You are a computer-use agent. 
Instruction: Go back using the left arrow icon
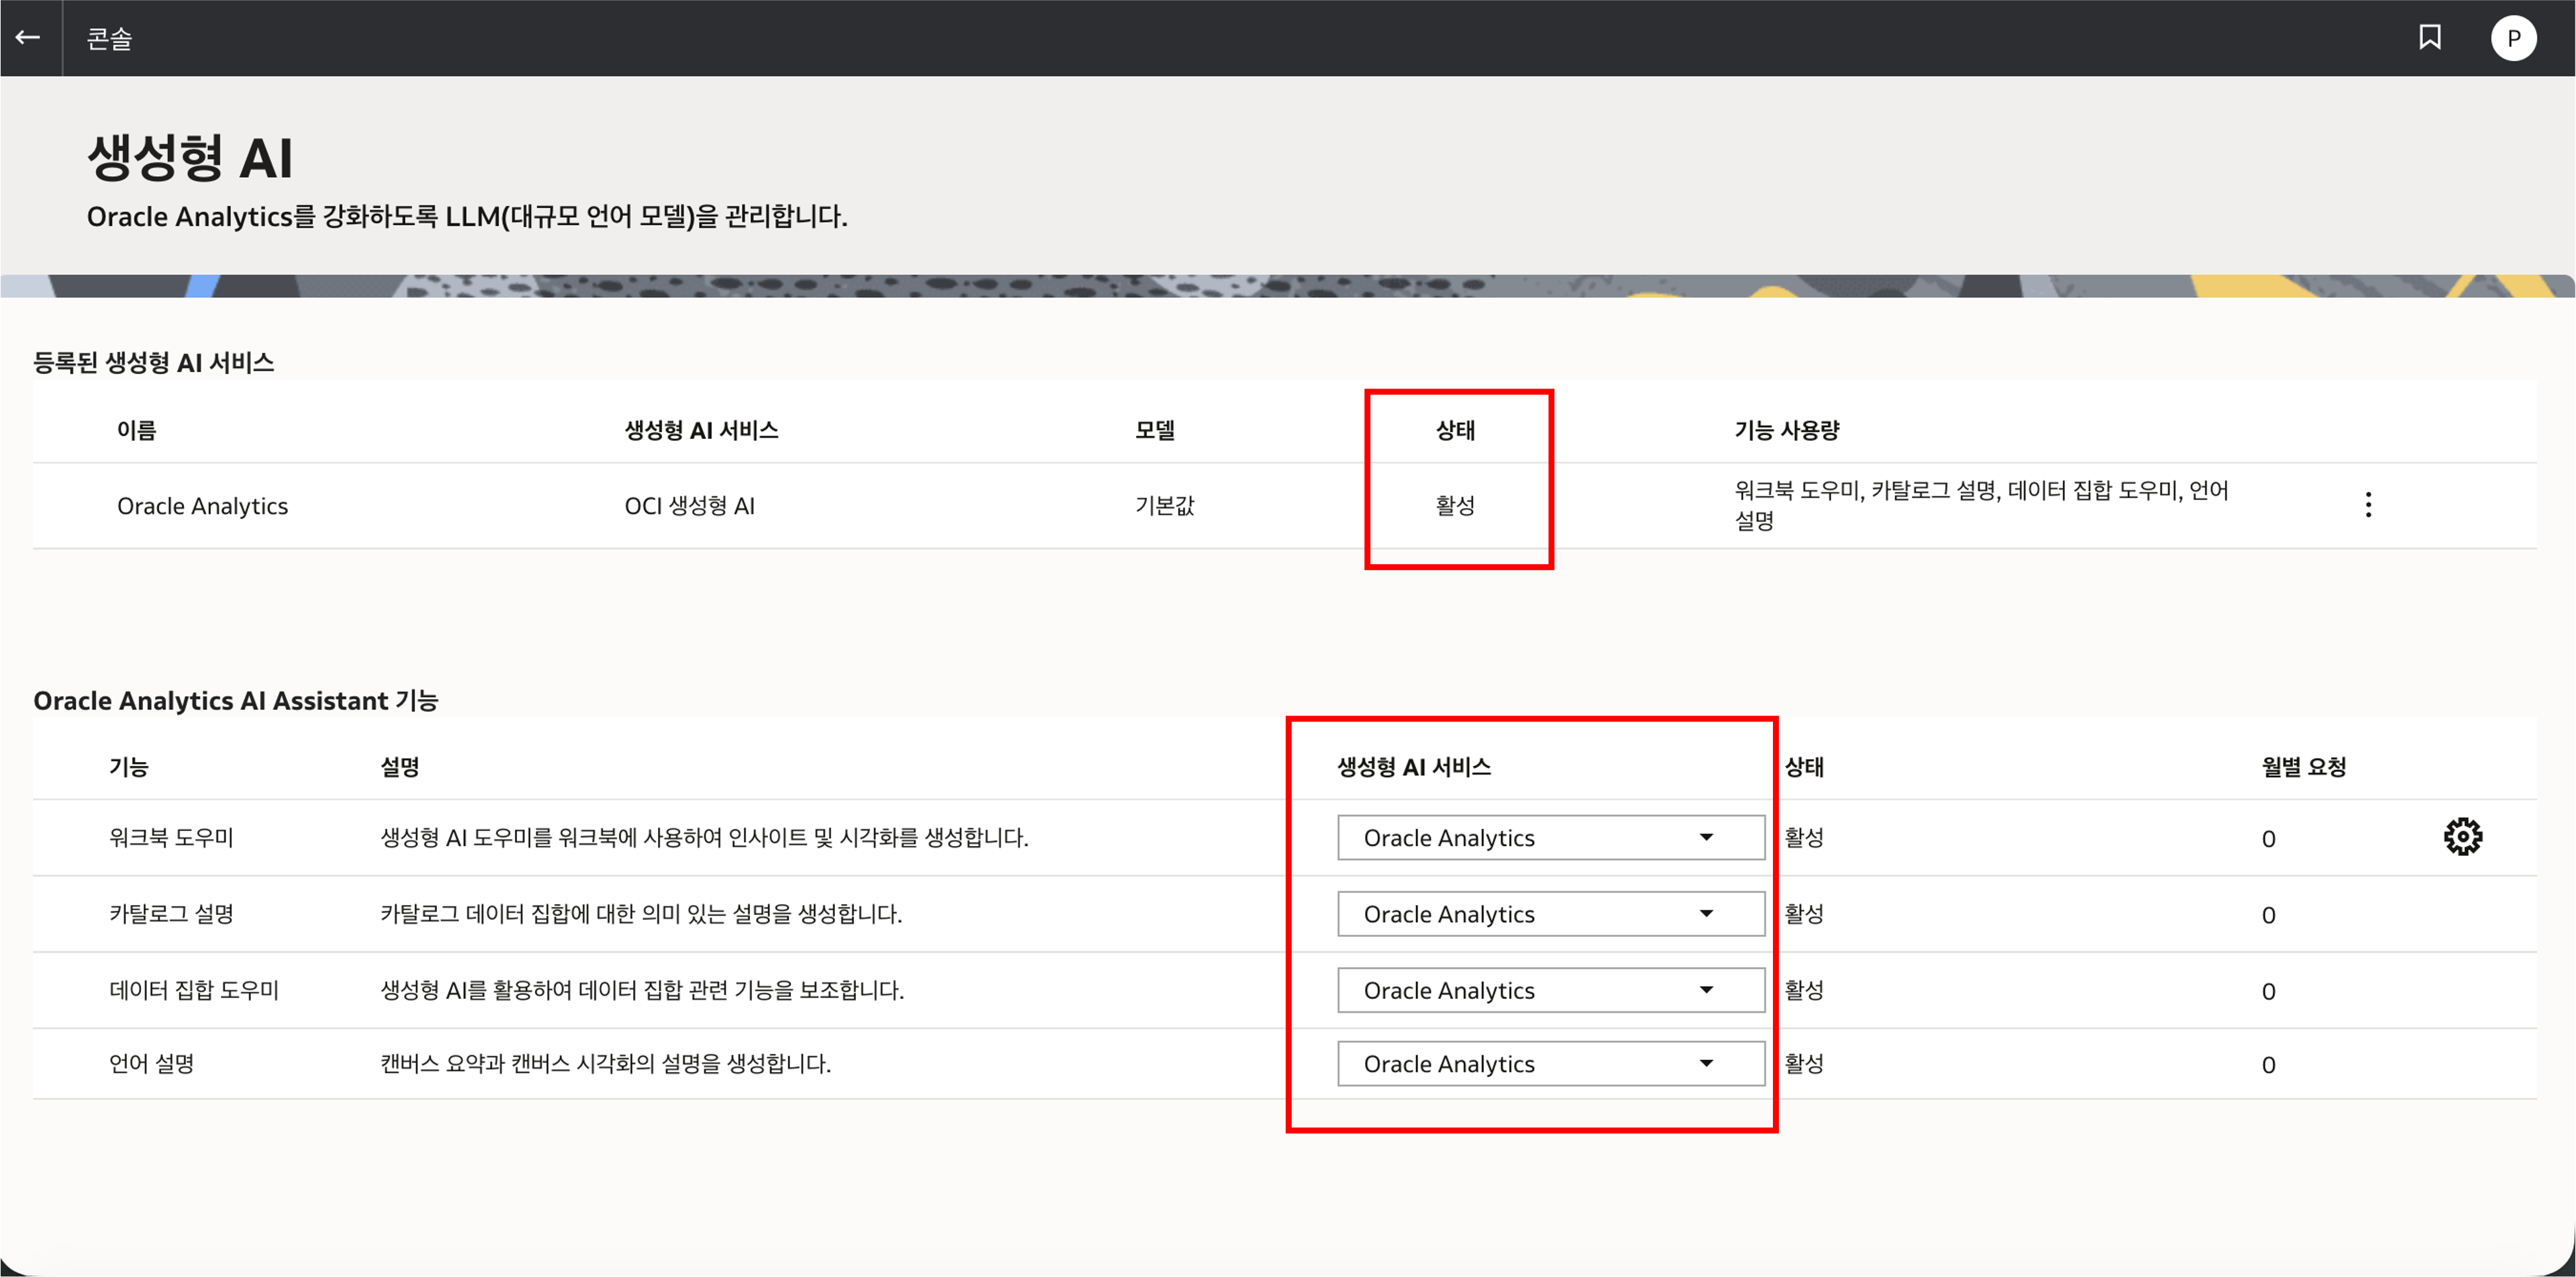click(28, 38)
